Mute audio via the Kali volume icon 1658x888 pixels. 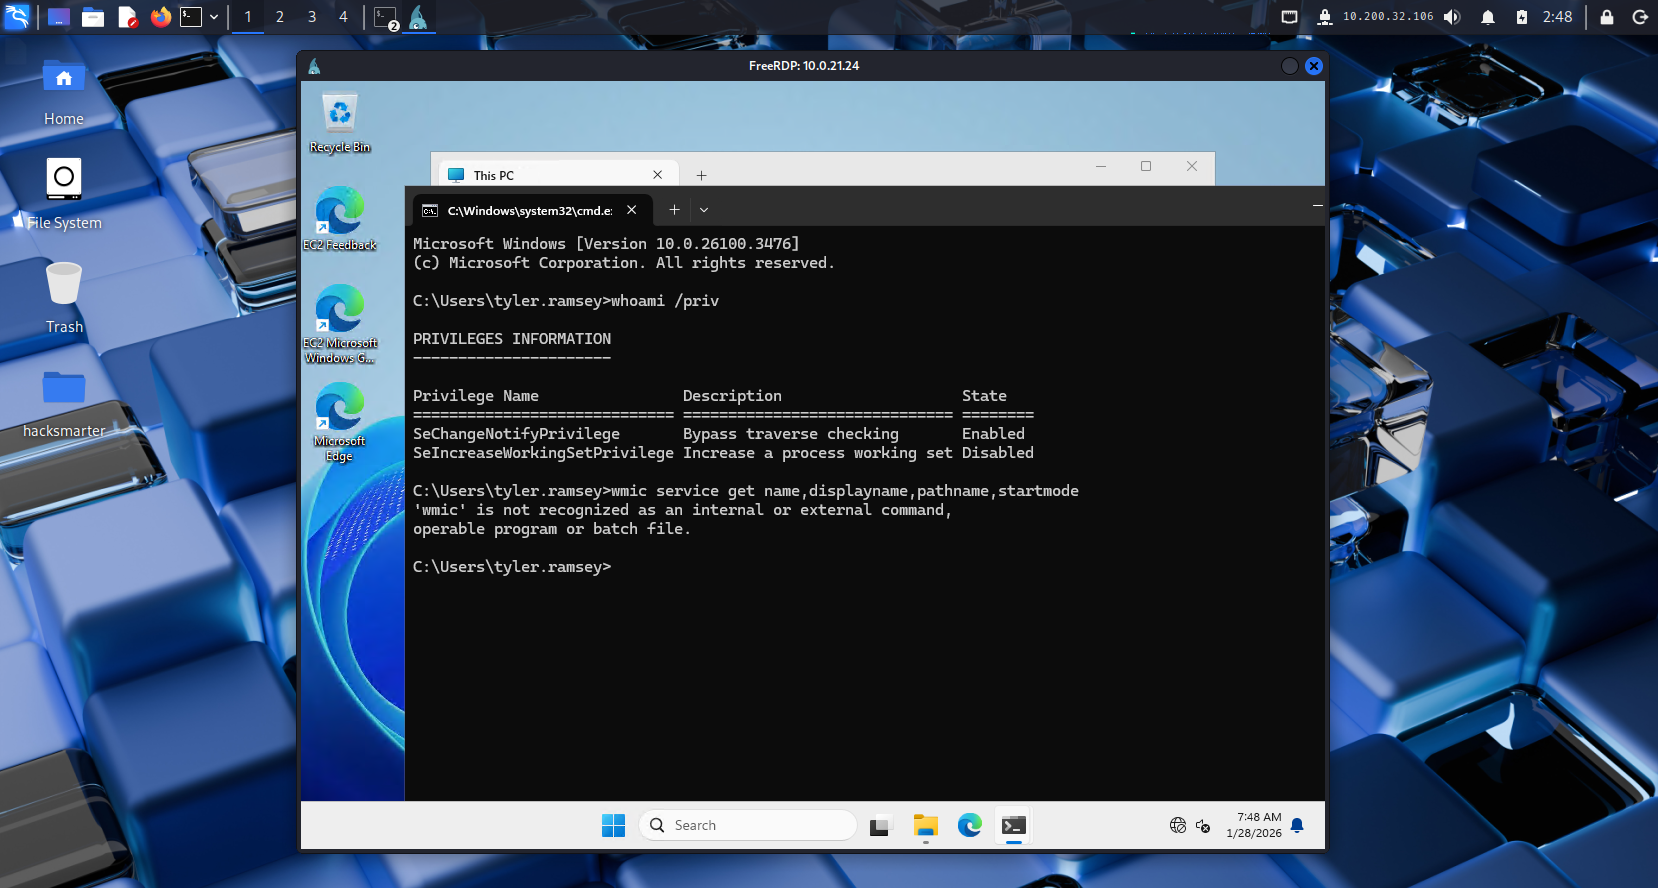pyautogui.click(x=1452, y=17)
